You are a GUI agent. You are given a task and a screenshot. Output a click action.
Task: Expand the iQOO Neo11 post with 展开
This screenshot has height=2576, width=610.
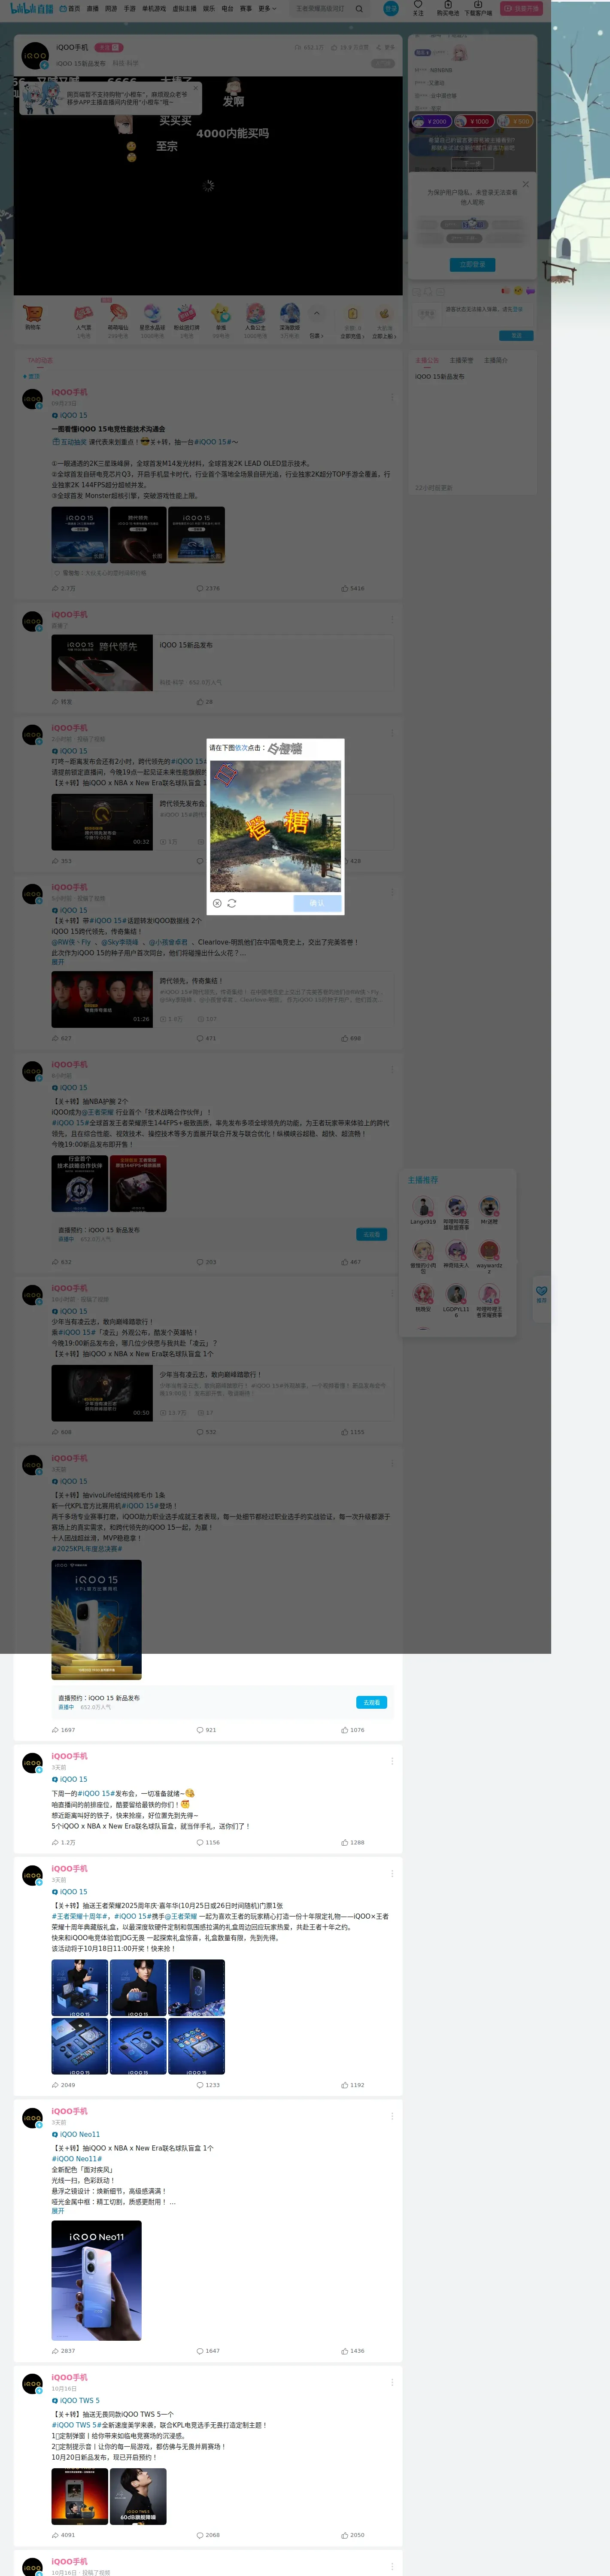click(58, 2211)
